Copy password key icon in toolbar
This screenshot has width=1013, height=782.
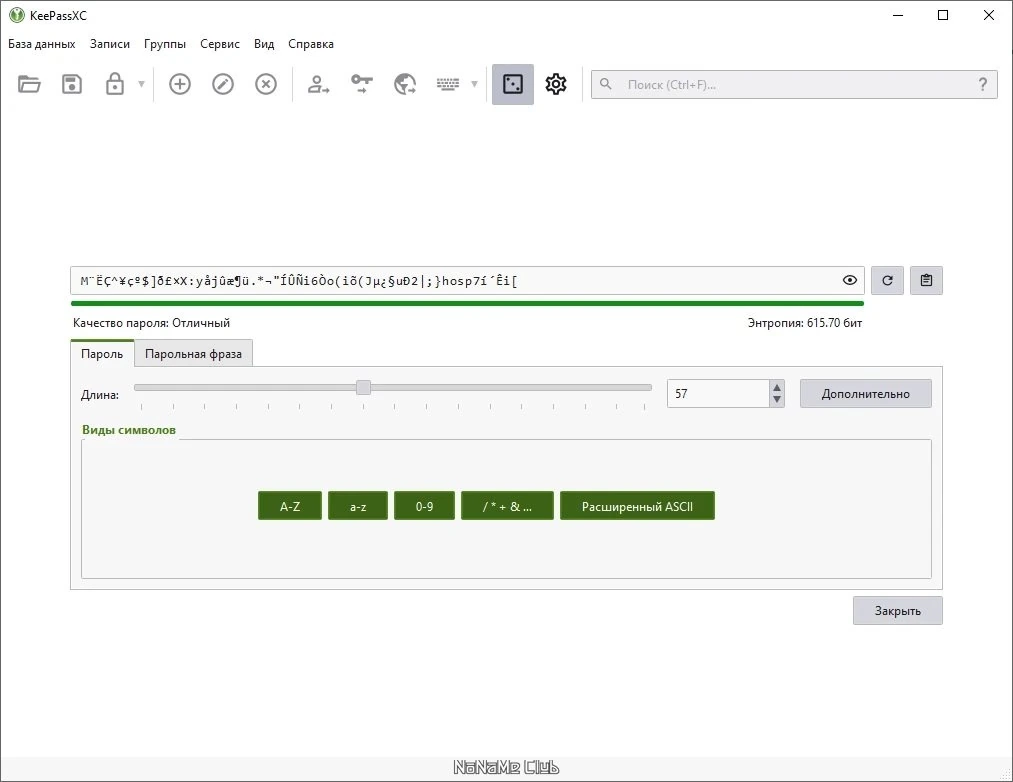pyautogui.click(x=361, y=84)
